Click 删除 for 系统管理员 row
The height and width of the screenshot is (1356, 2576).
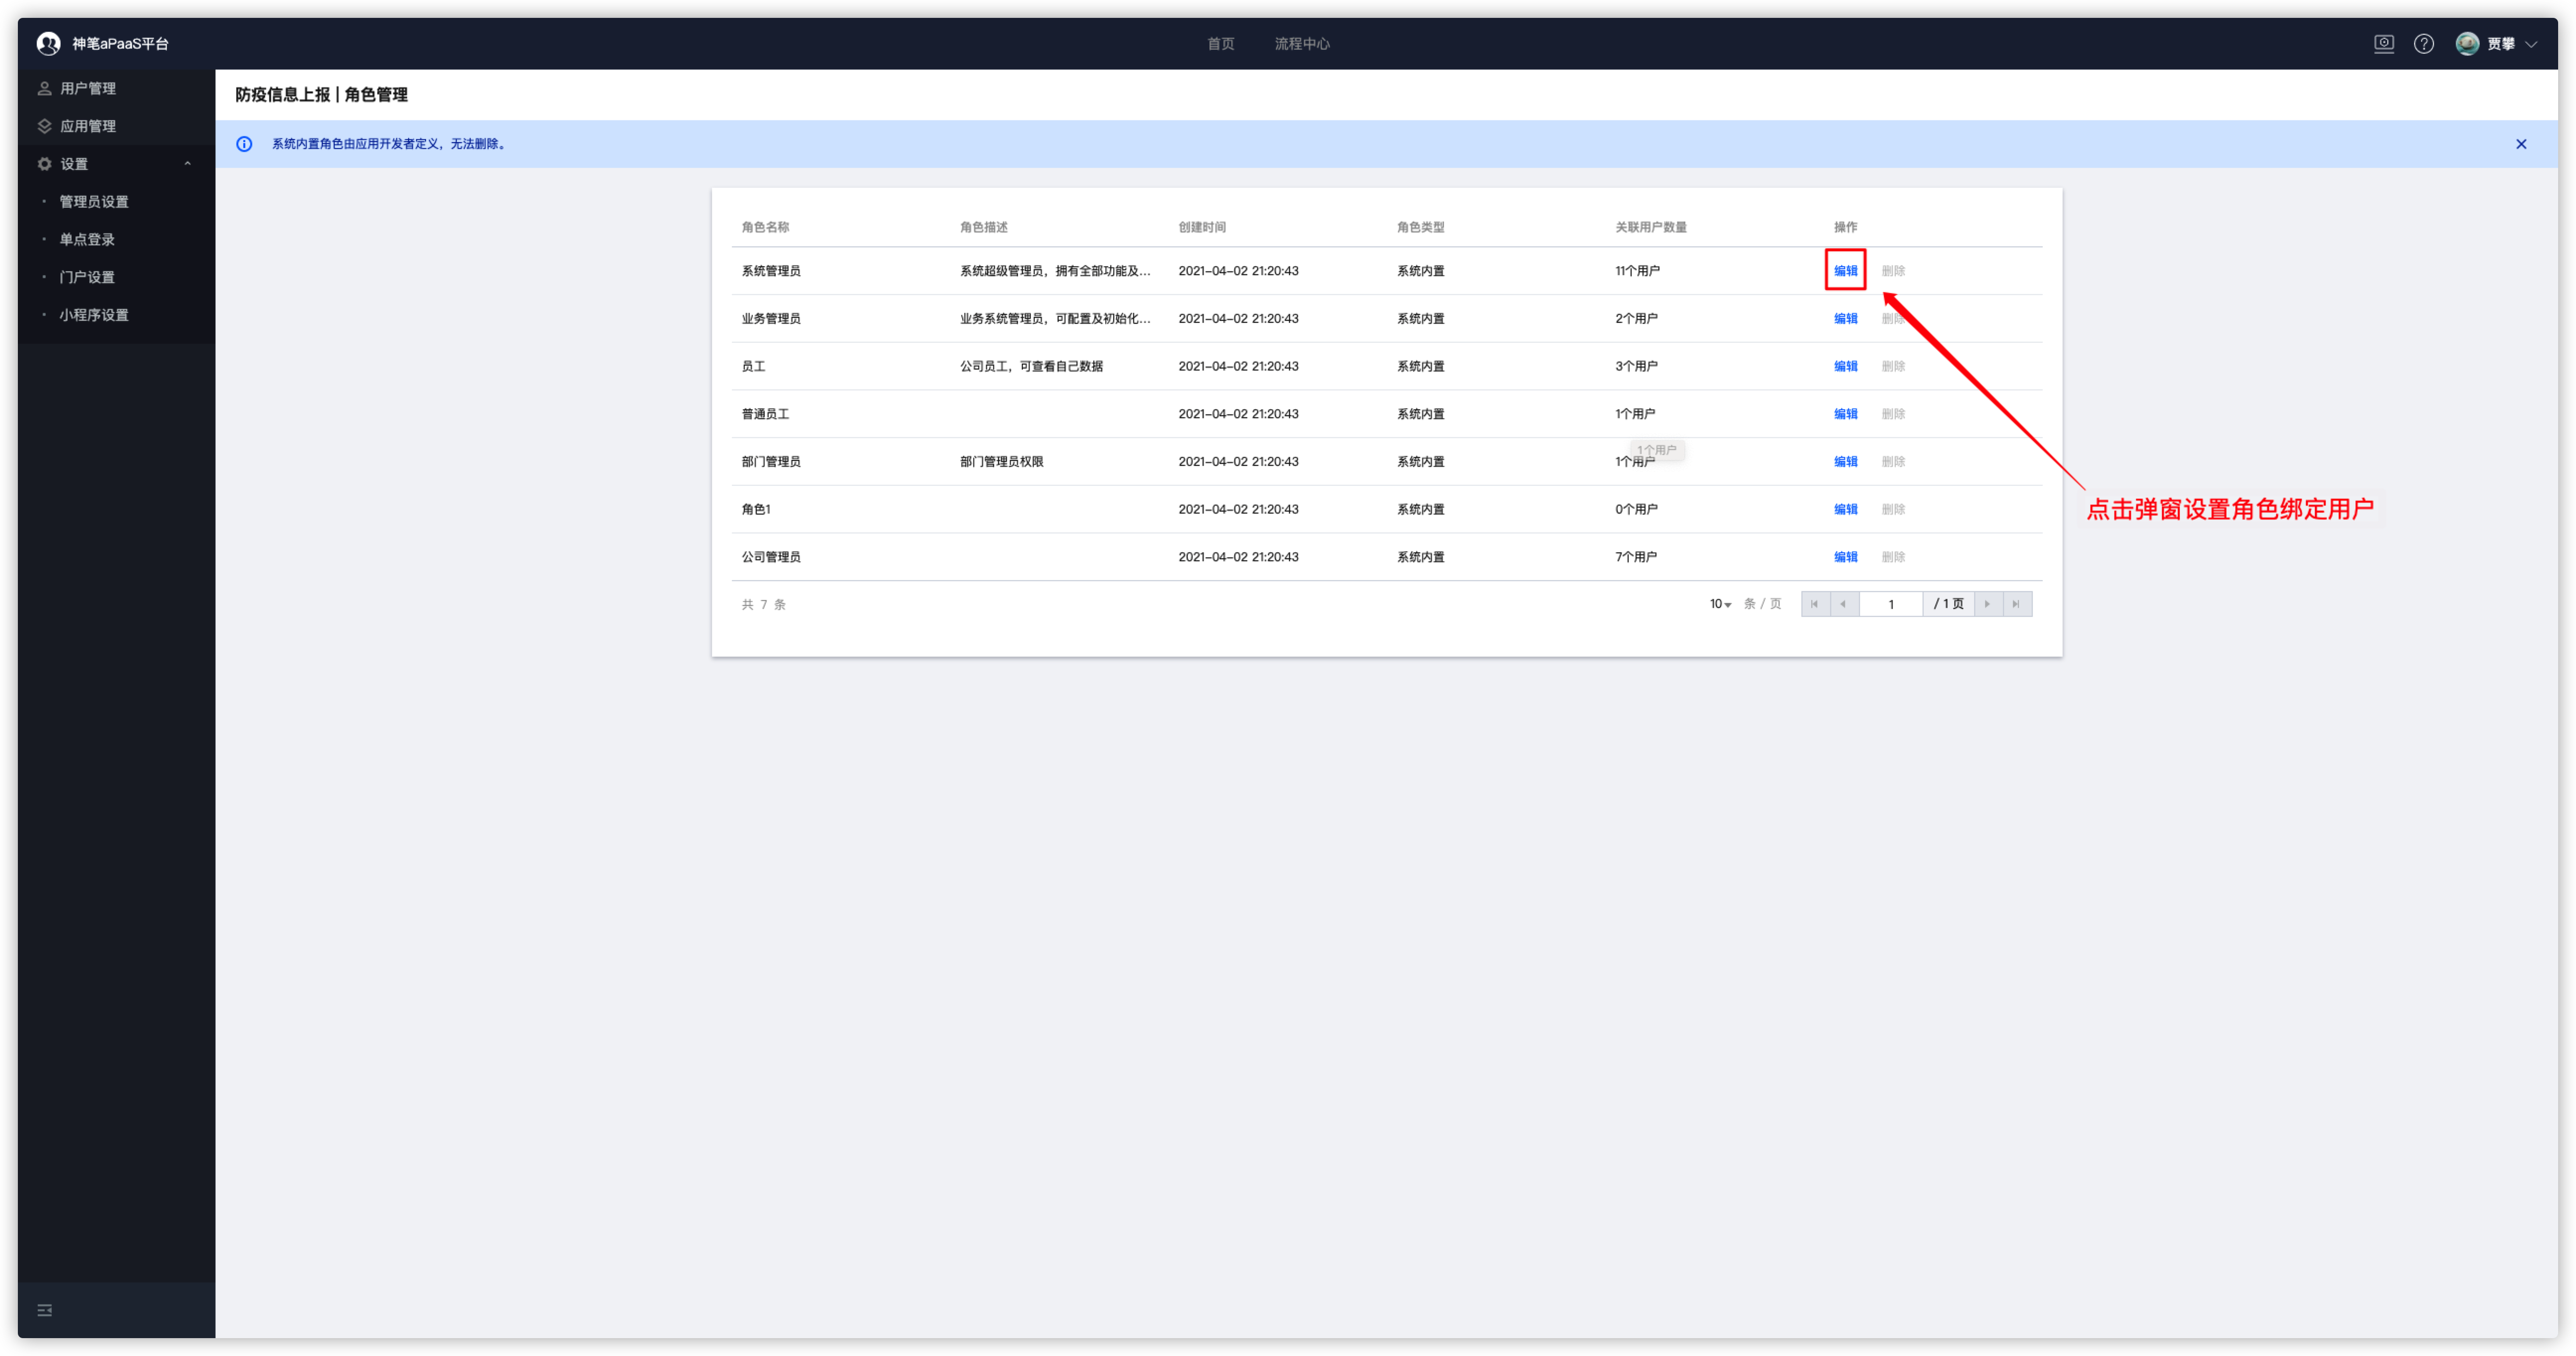[x=1893, y=270]
